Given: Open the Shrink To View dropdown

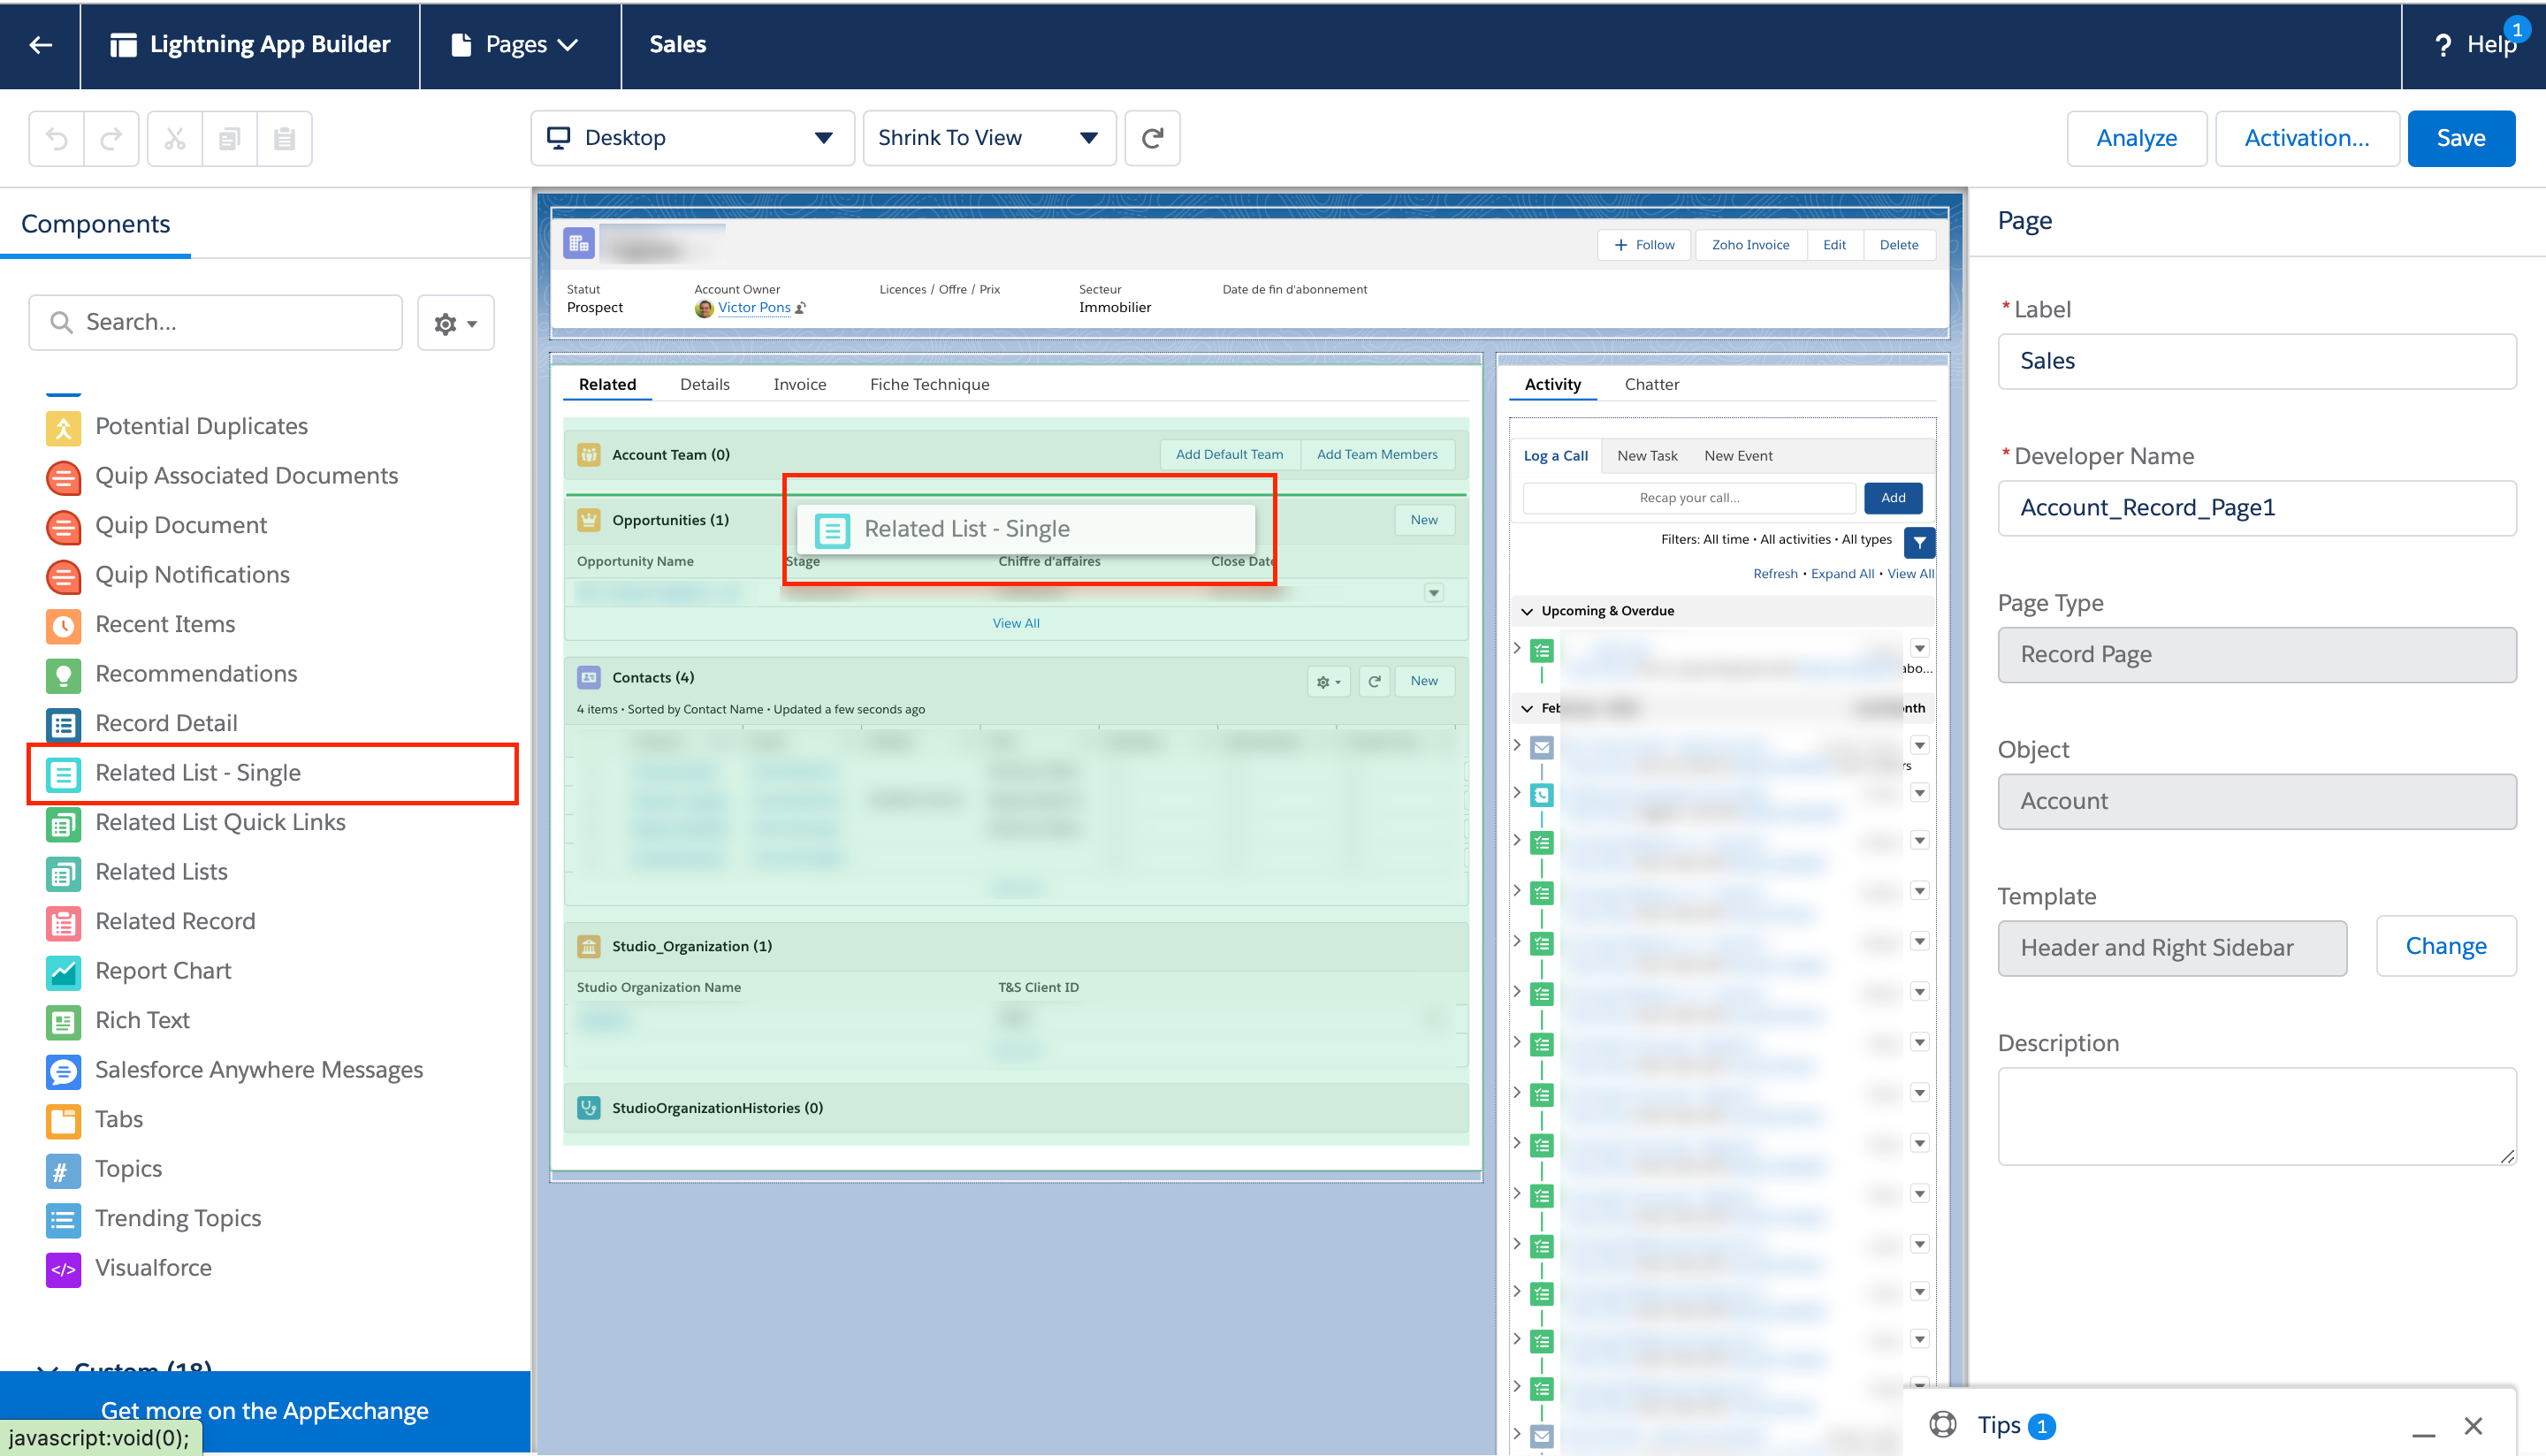Looking at the screenshot, I should [989, 138].
